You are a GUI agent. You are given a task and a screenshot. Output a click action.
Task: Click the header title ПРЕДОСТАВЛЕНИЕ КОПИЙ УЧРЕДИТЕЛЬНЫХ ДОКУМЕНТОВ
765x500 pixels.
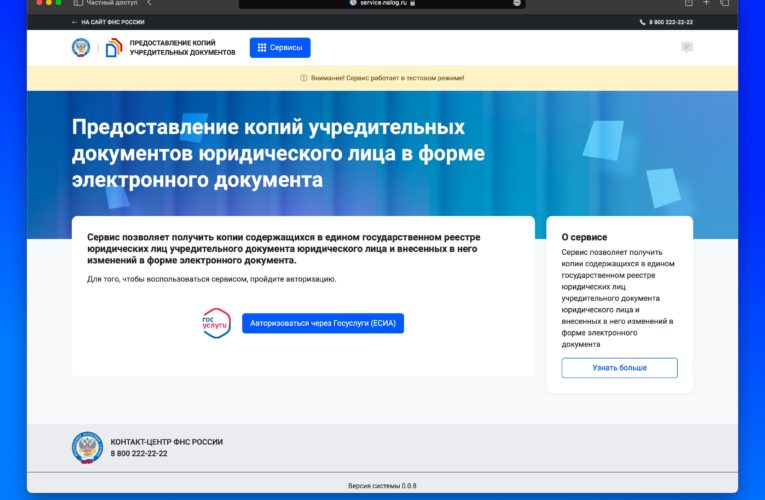pos(182,48)
